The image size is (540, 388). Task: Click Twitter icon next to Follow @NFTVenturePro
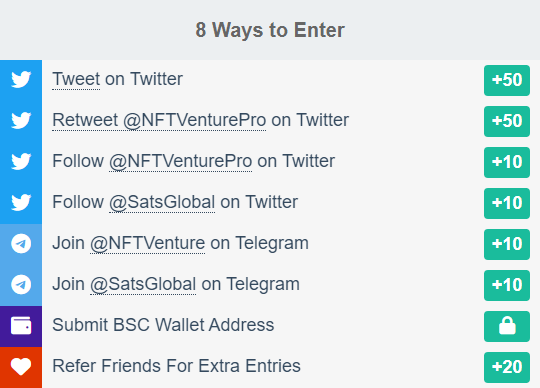point(21,161)
